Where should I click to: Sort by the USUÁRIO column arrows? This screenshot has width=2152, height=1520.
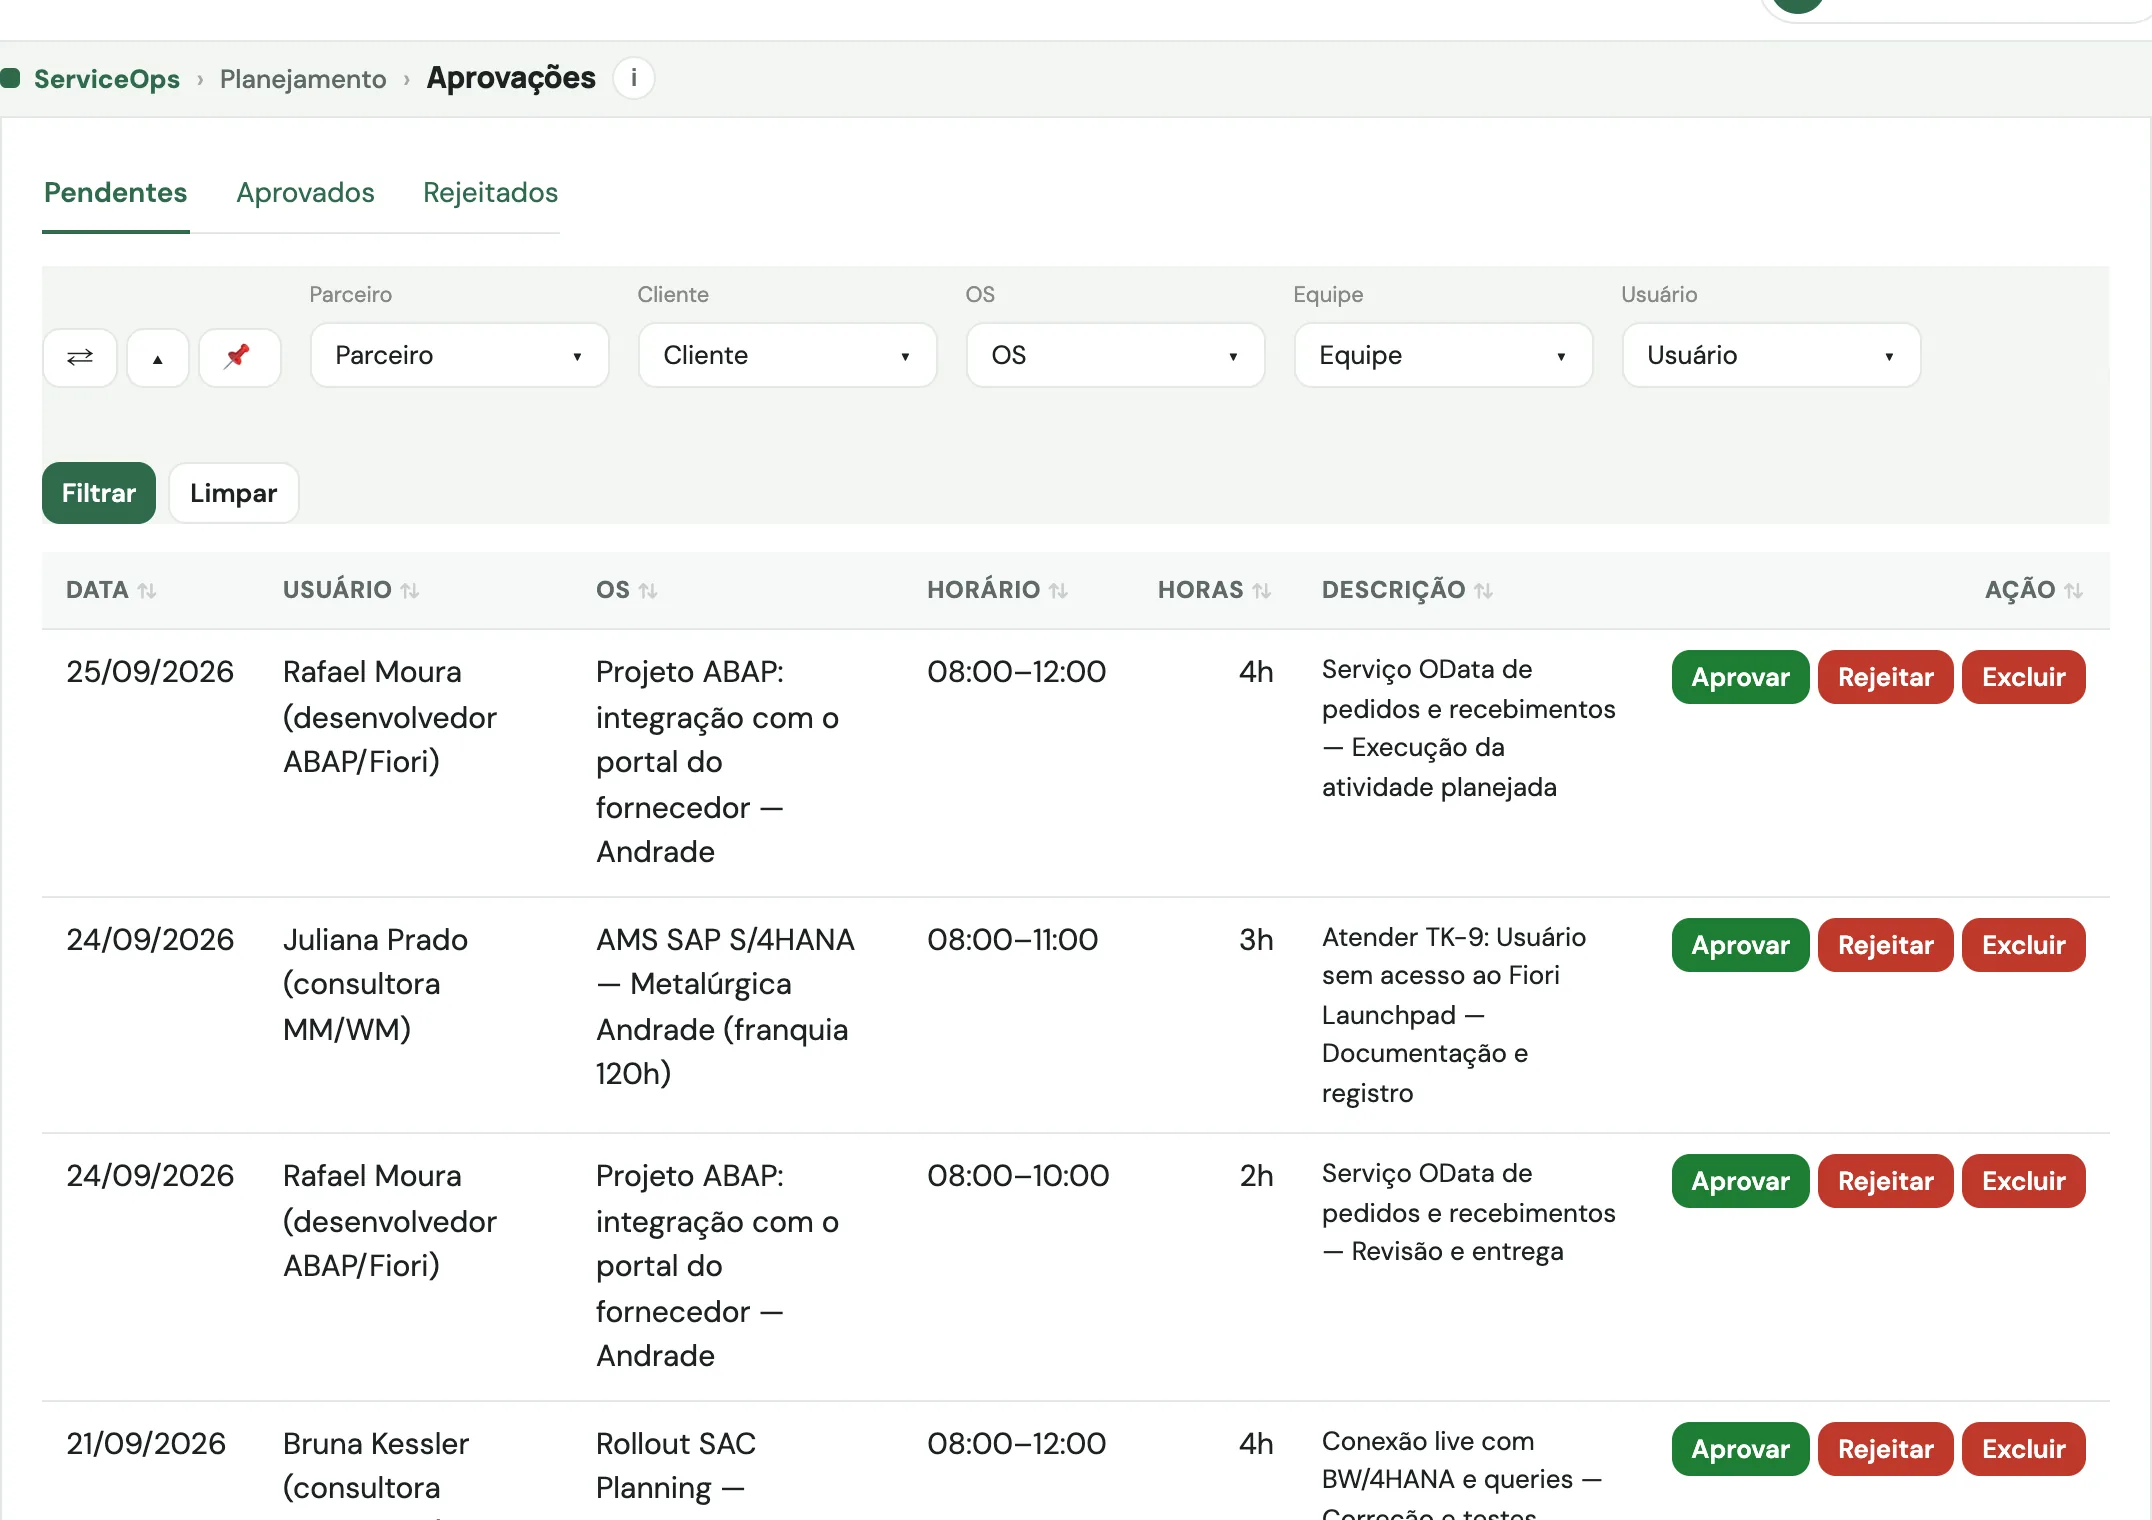(x=410, y=590)
